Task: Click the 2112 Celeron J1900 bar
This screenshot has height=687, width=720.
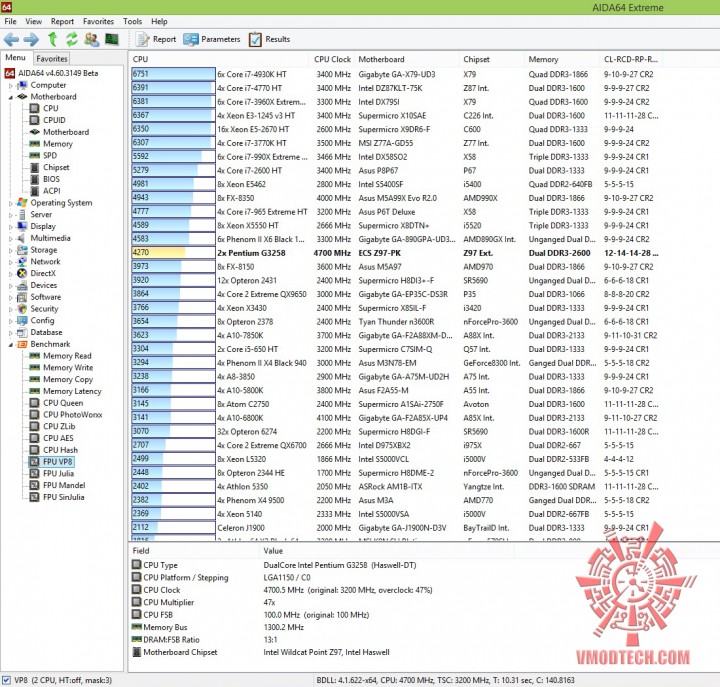Action: (x=173, y=528)
